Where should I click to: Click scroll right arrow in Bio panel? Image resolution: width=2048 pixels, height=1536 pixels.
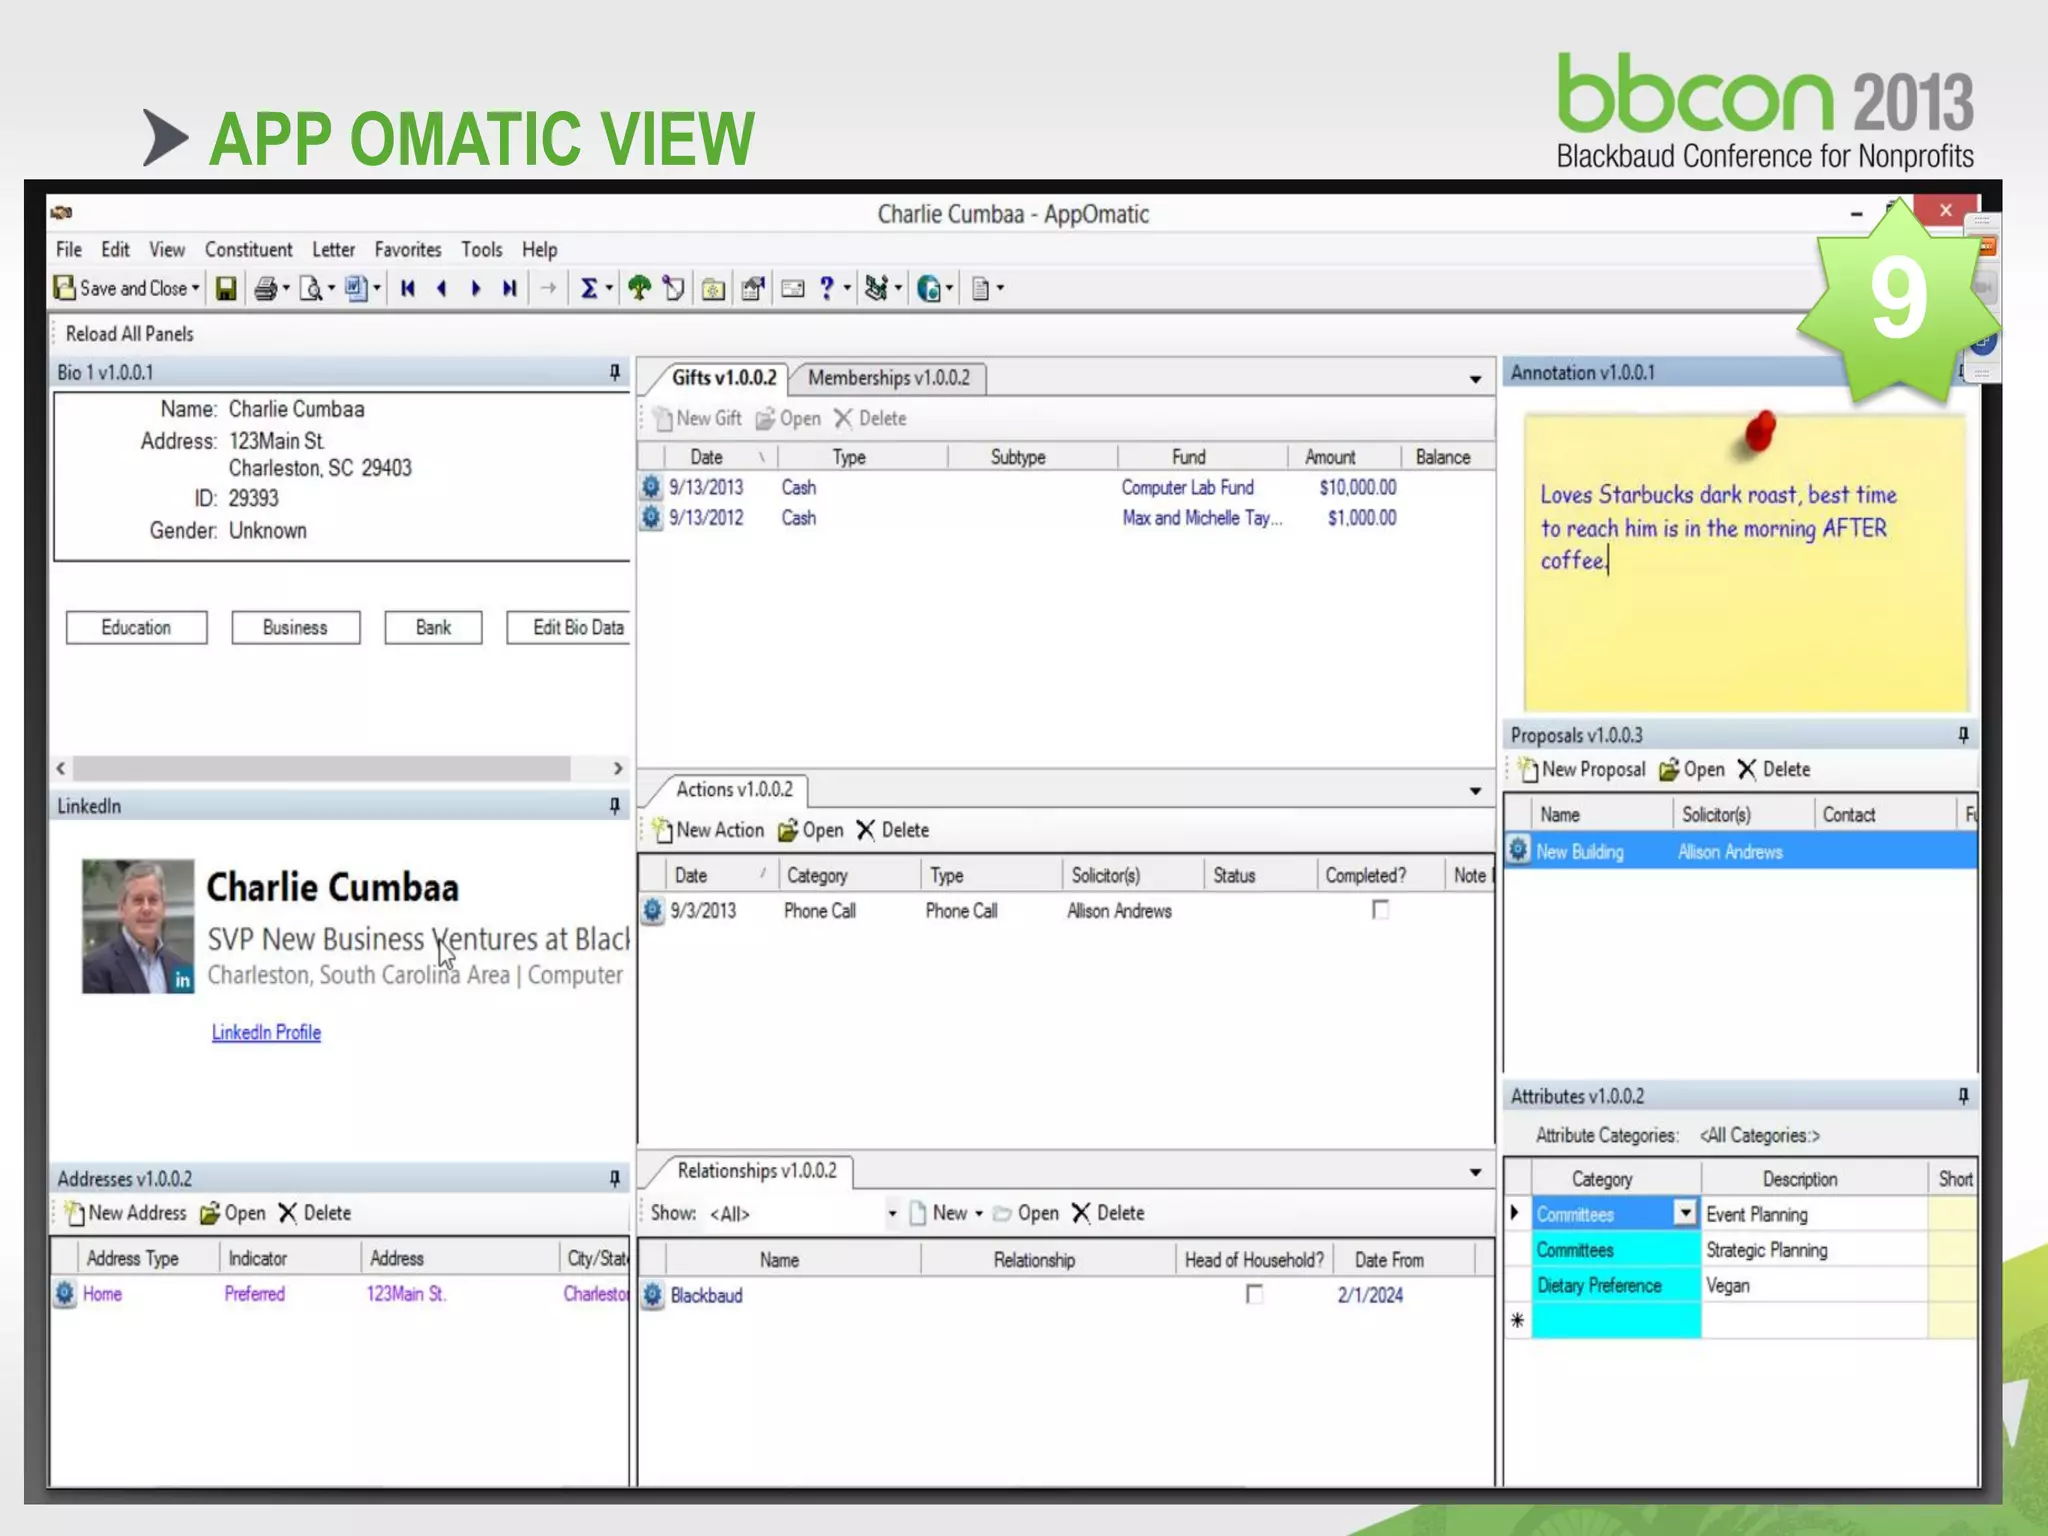pyautogui.click(x=618, y=768)
